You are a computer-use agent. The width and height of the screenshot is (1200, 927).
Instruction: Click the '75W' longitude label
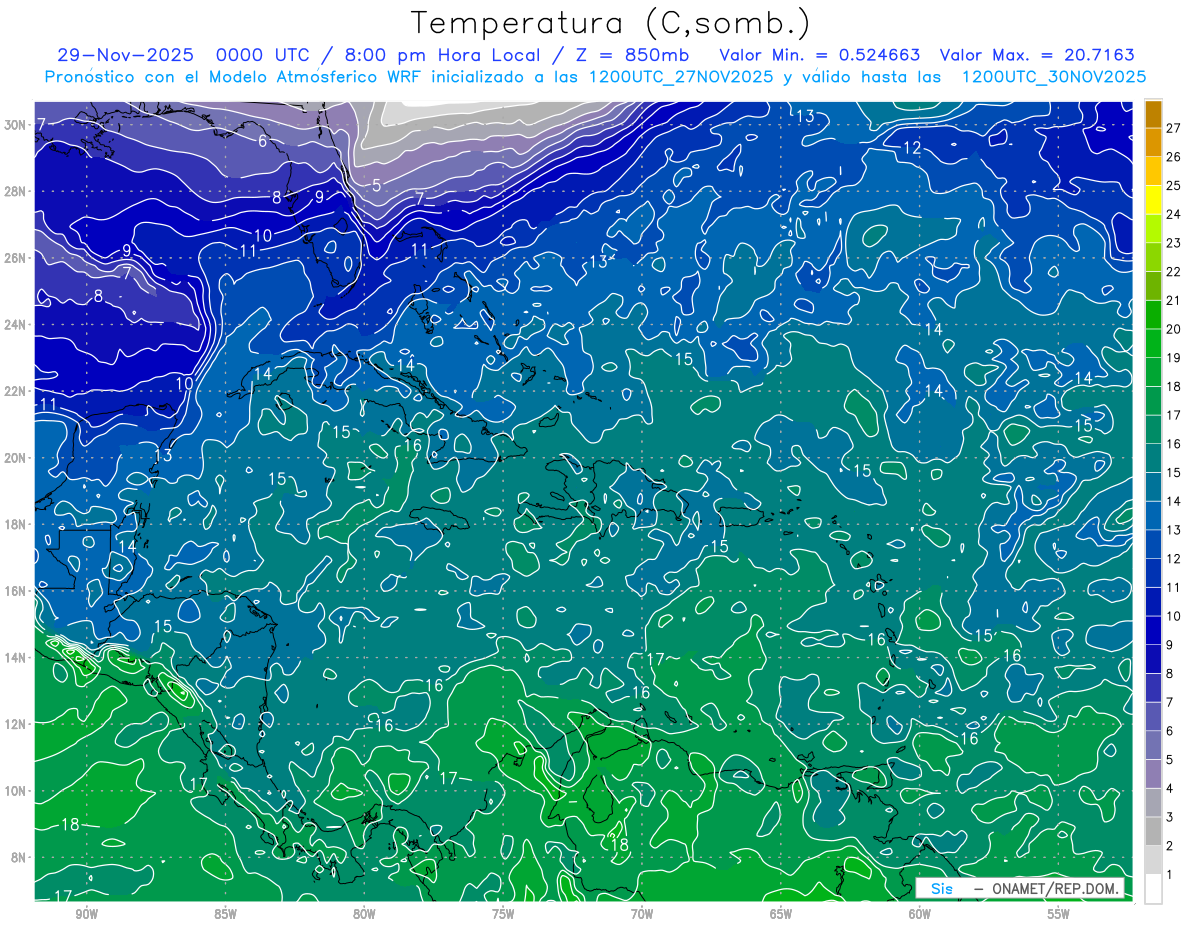pos(503,914)
